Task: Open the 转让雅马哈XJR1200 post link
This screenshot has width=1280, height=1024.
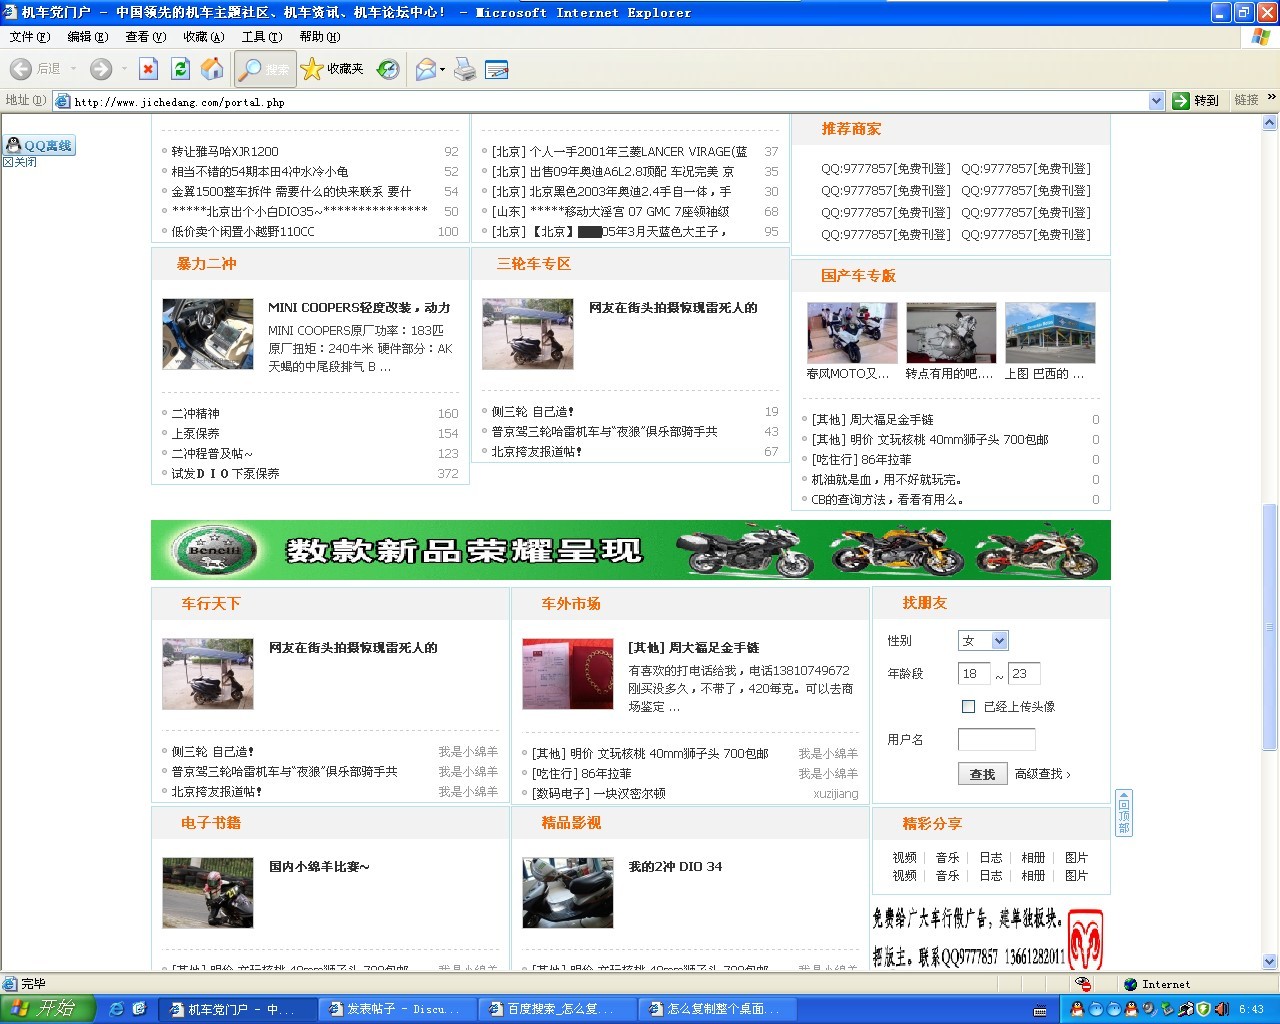Action: tap(225, 152)
